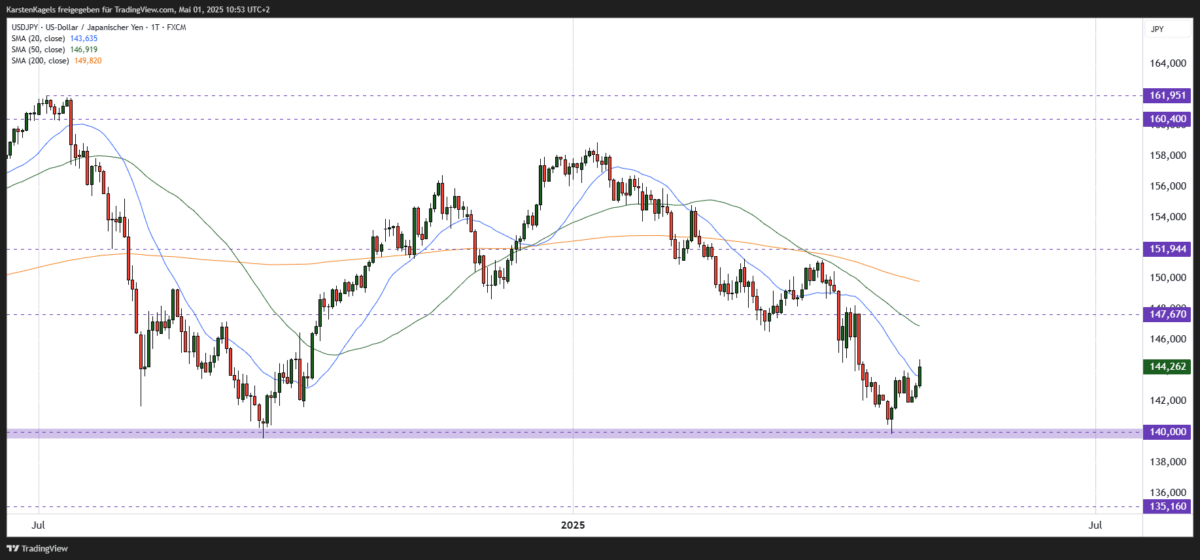Select the 135,160 price level label

(1167, 506)
